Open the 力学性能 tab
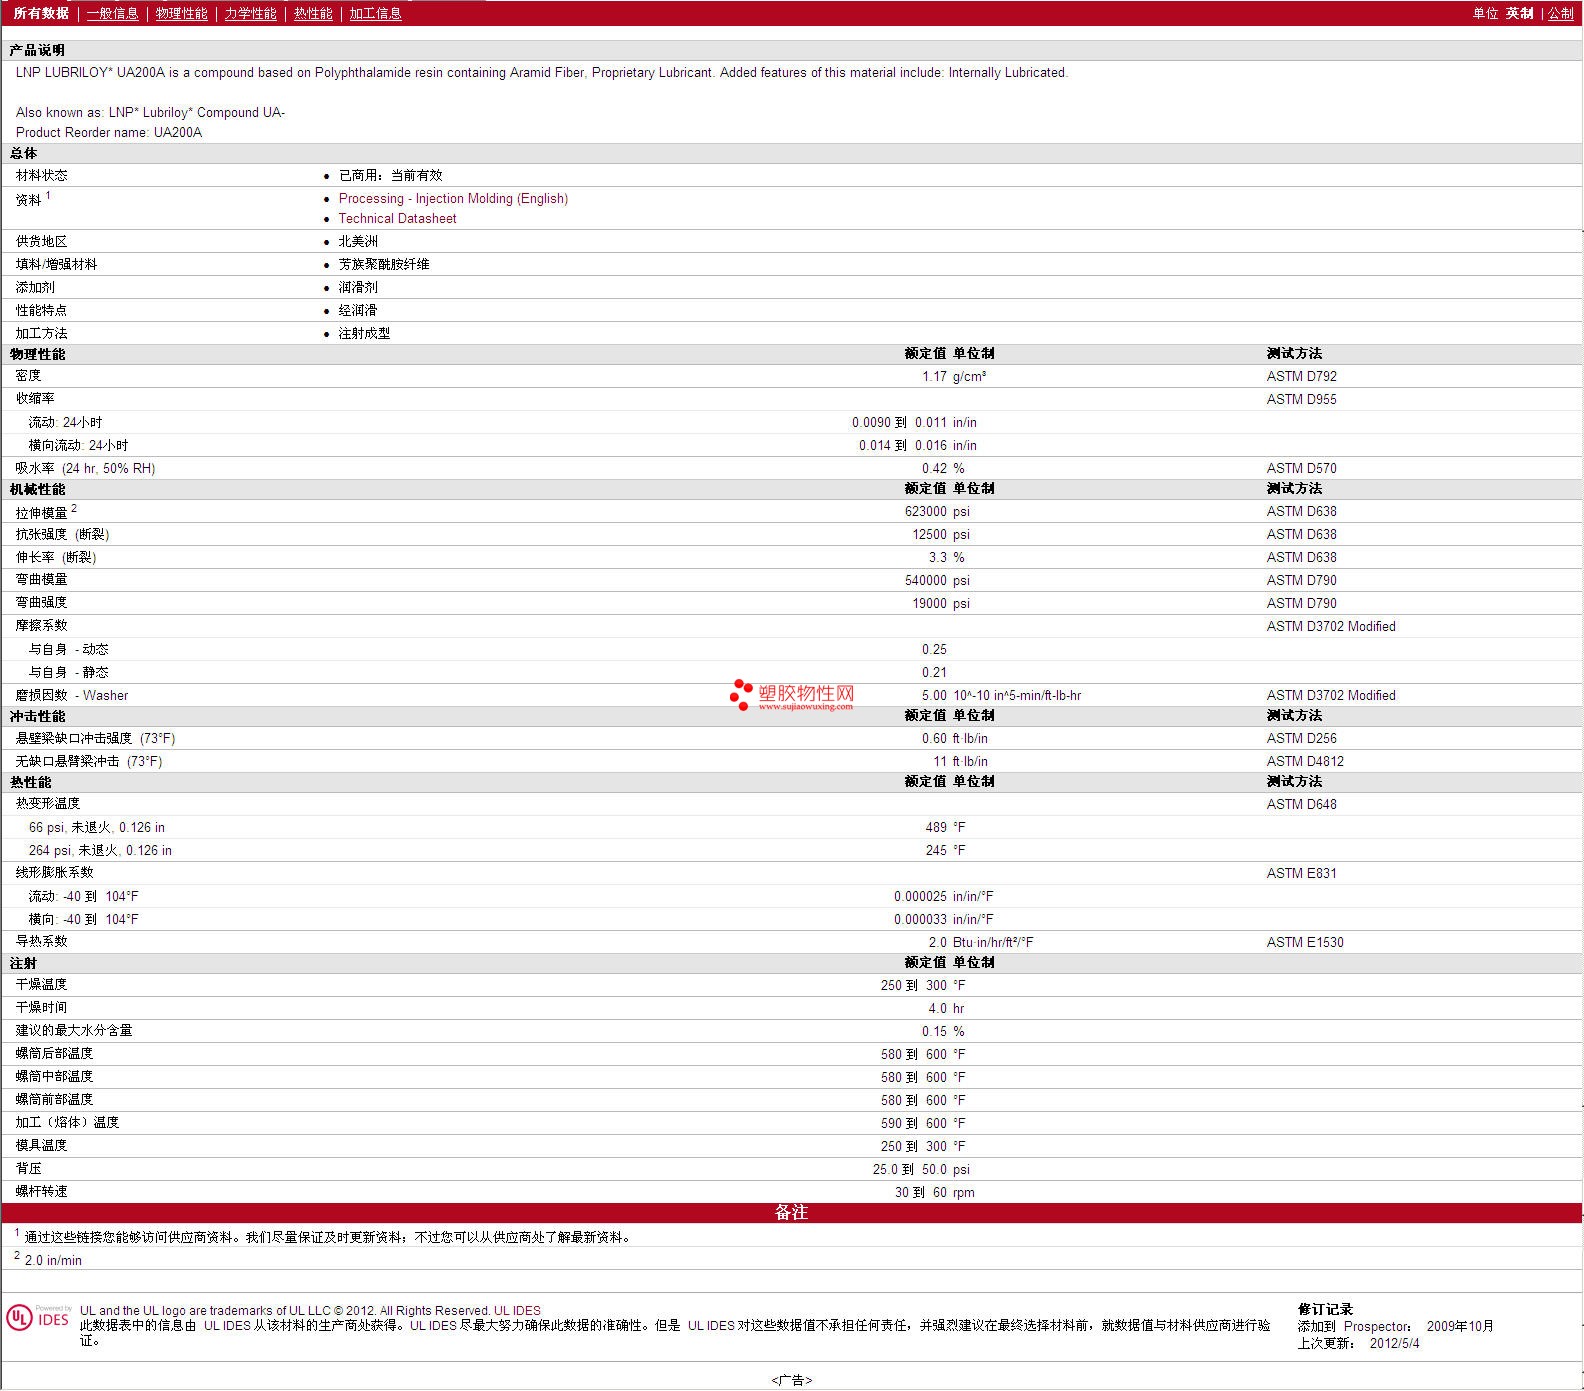This screenshot has width=1584, height=1391. [250, 13]
